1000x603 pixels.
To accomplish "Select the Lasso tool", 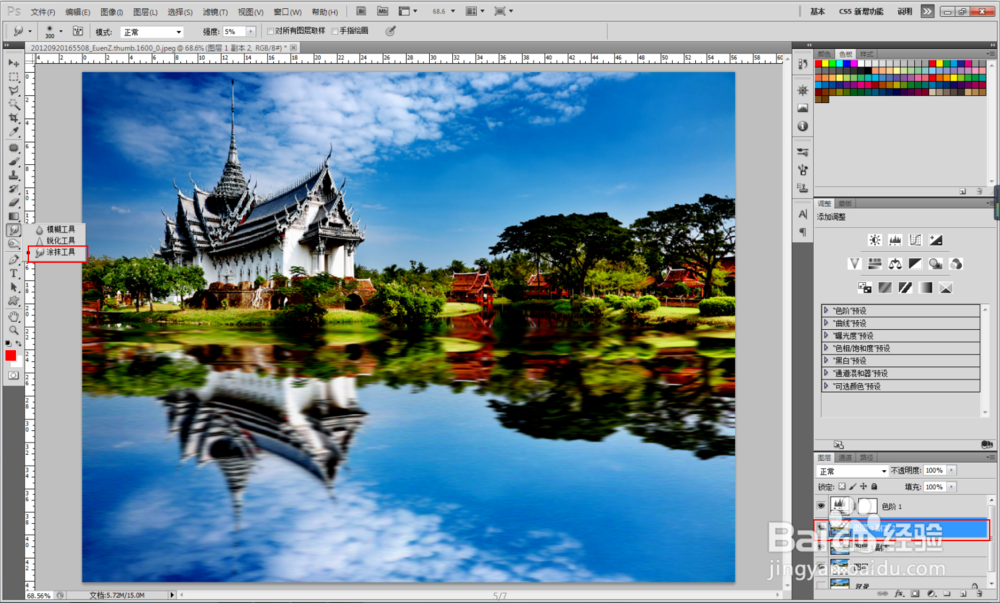I will [13, 91].
